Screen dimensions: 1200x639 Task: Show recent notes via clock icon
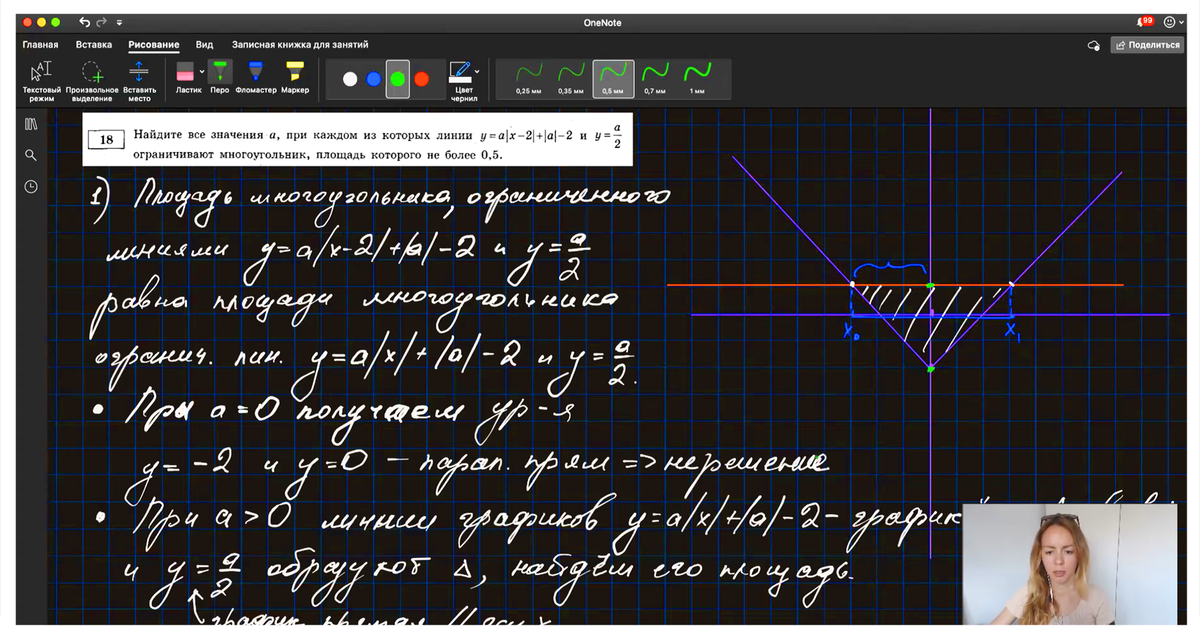[31, 186]
